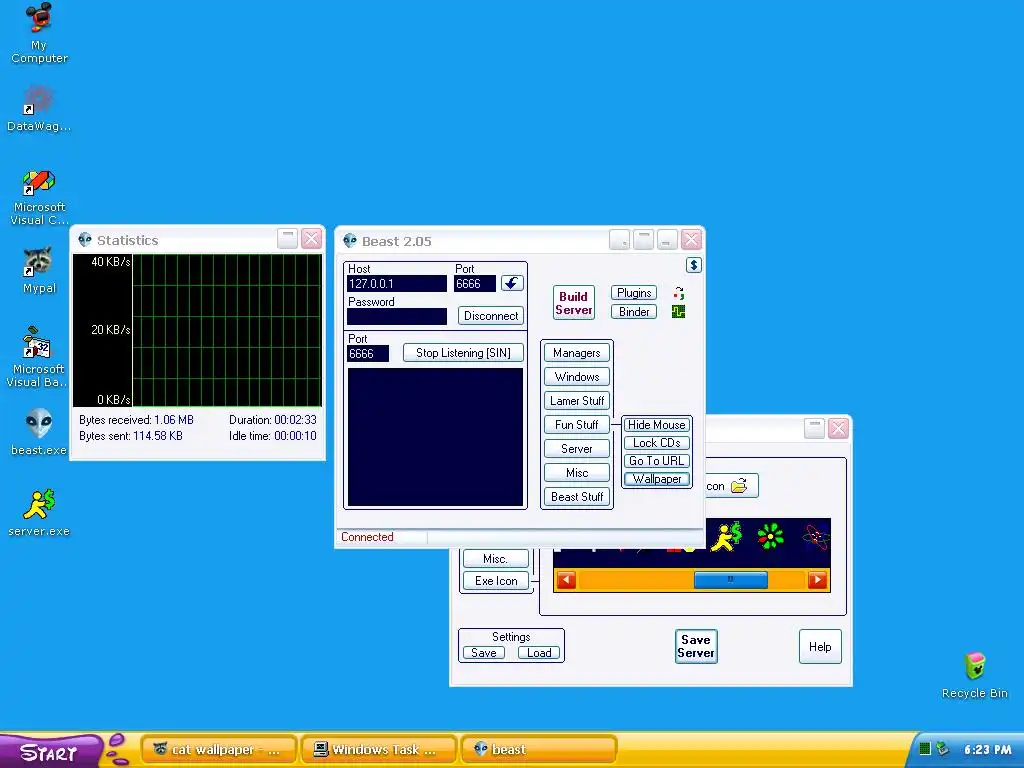Image resolution: width=1024 pixels, height=768 pixels.
Task: Click the Connected status bar text
Action: (367, 537)
